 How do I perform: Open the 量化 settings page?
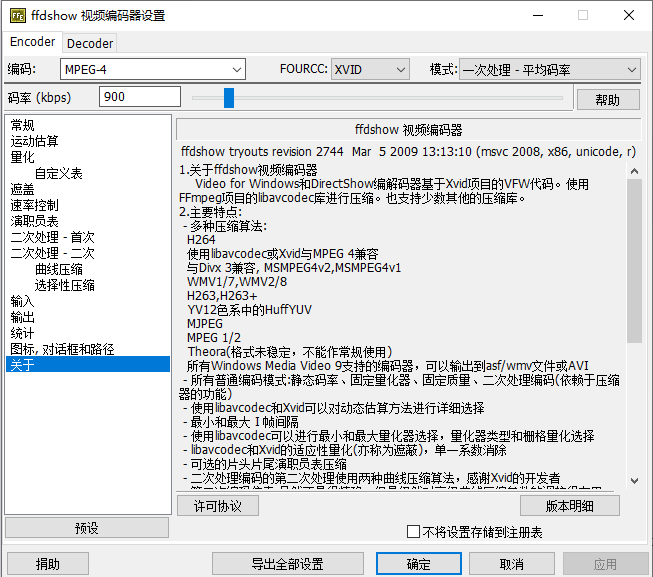coord(22,157)
